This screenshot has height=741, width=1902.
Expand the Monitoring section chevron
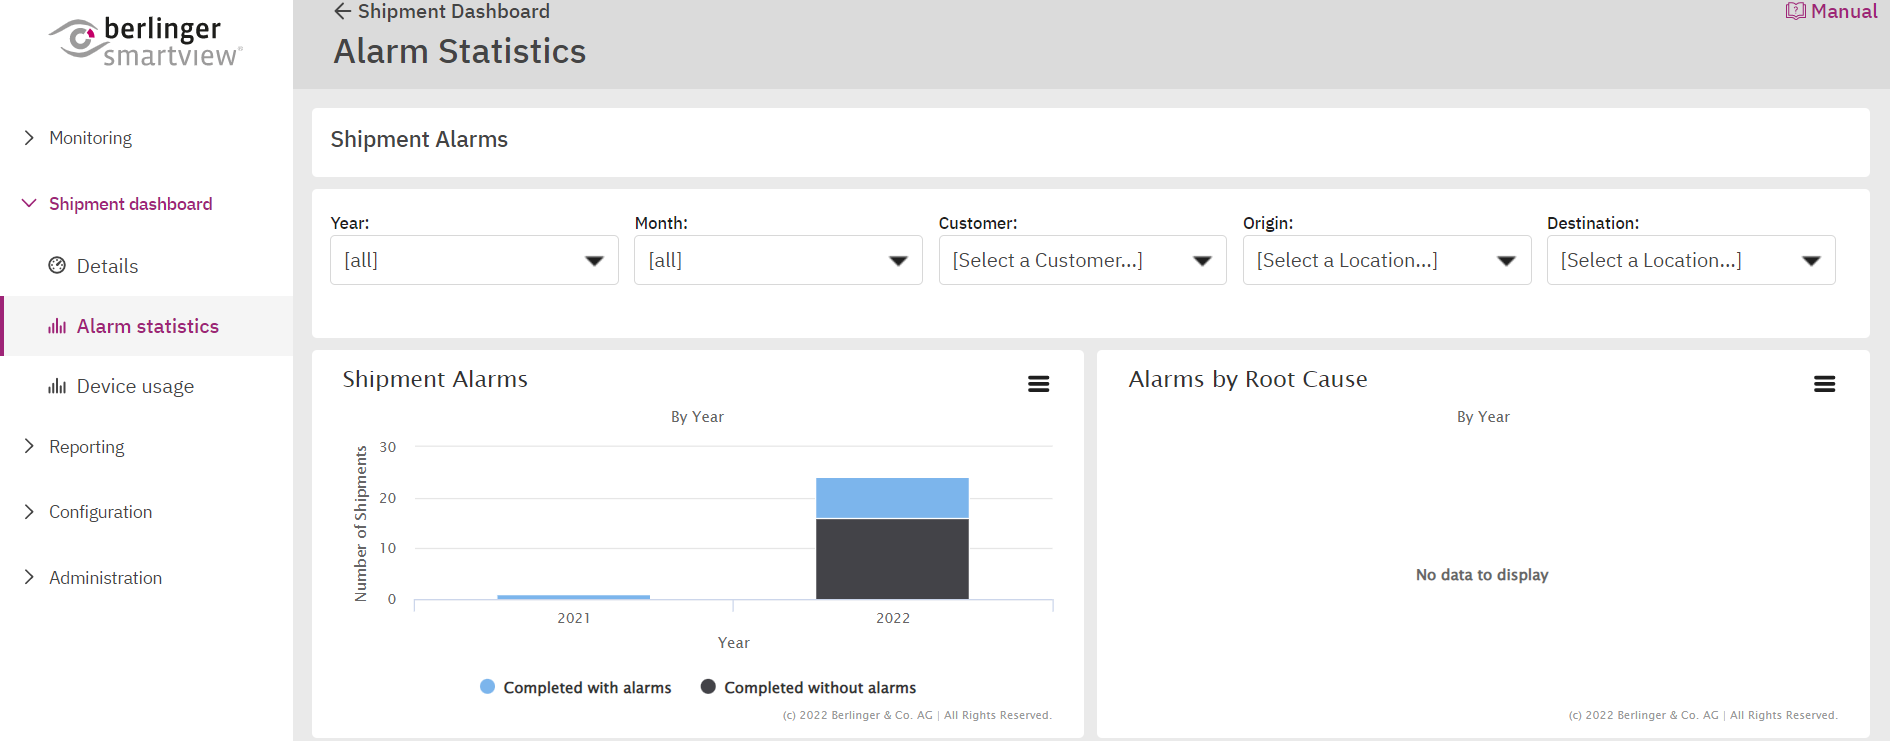coord(29,137)
